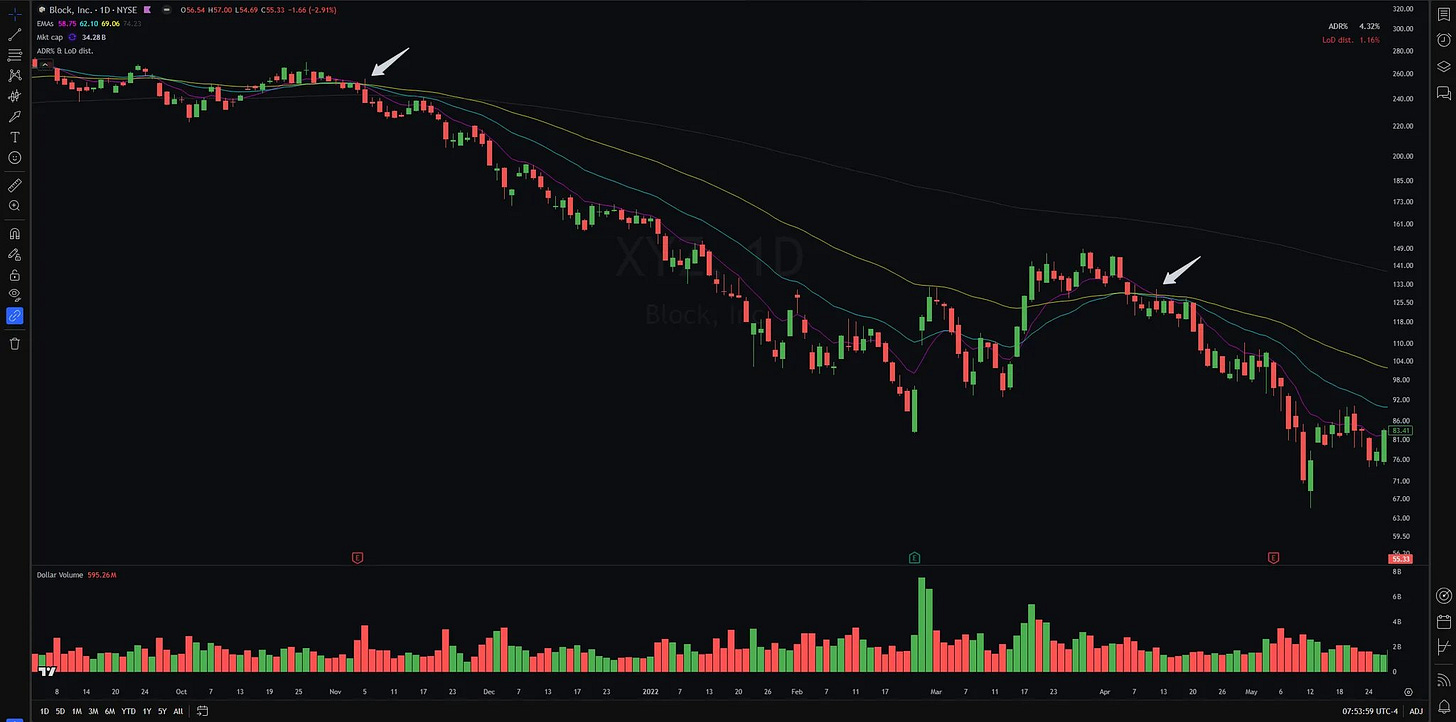1456x722 pixels.
Task: Activate the zoom in tool
Action: [15, 206]
